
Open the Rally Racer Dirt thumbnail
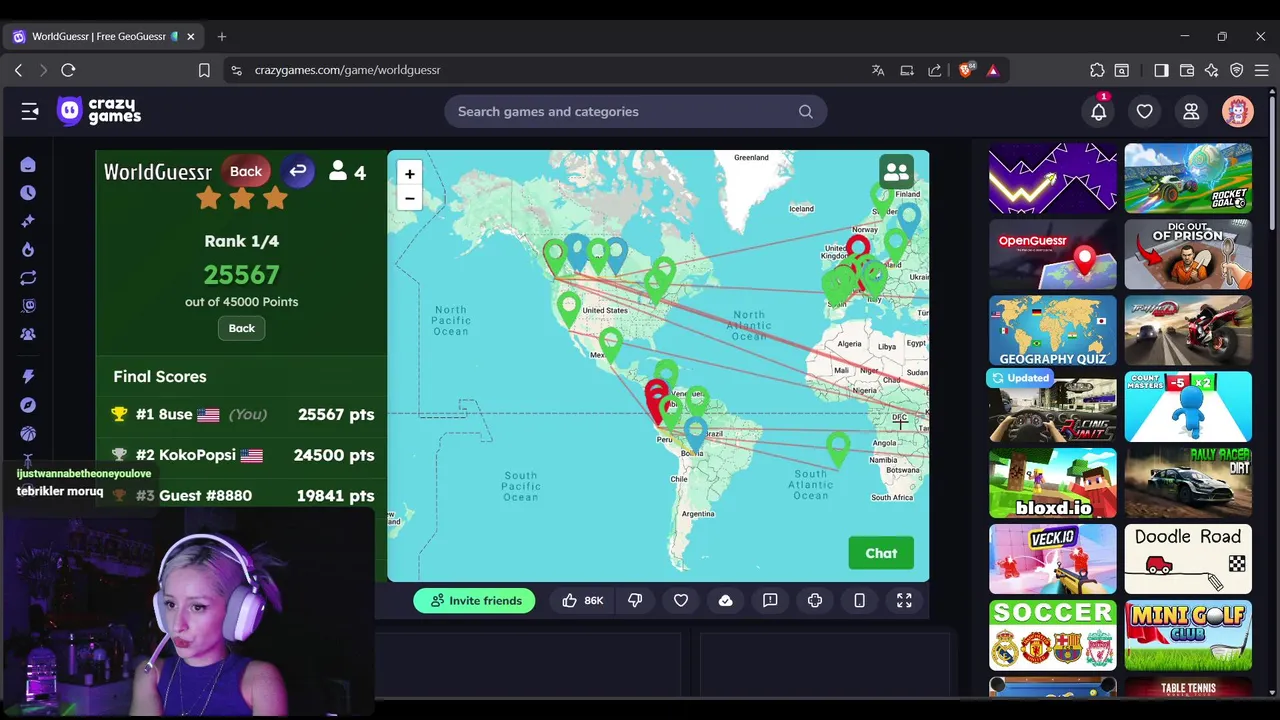click(1188, 483)
